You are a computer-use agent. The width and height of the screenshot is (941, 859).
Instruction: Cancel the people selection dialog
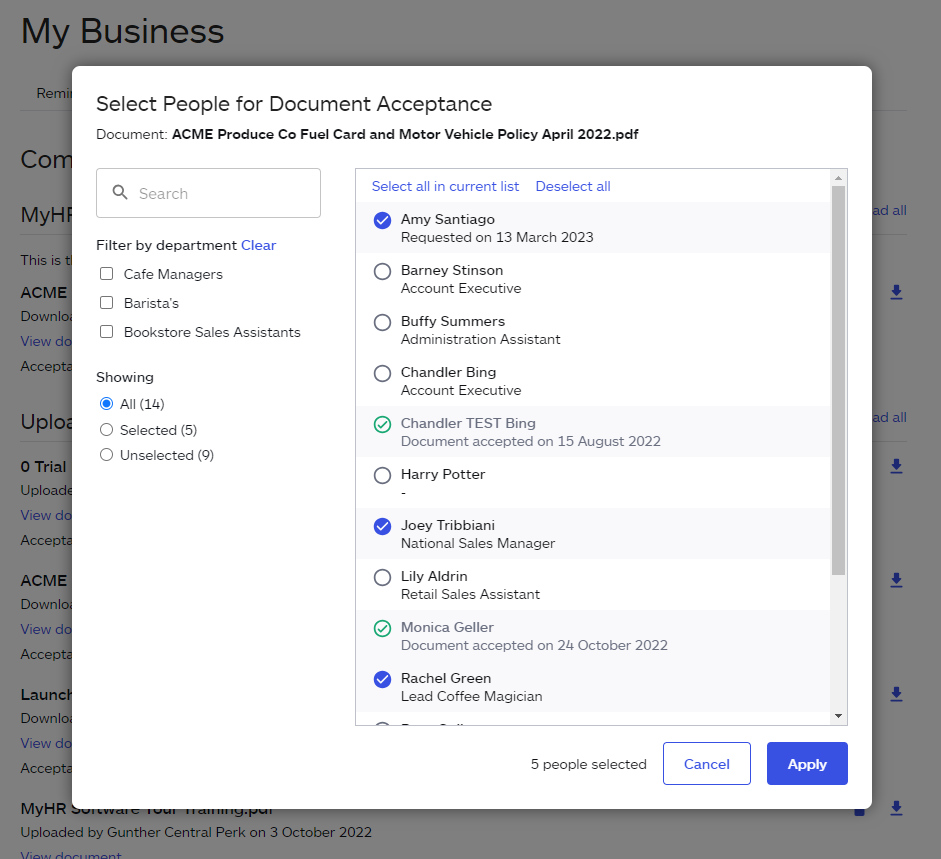click(x=706, y=763)
